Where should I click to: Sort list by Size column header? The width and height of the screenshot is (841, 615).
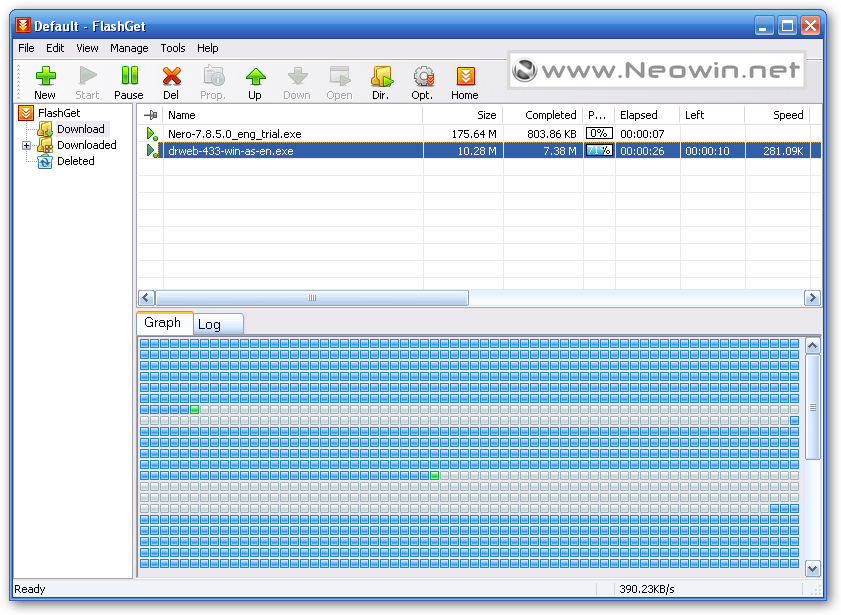[x=463, y=115]
